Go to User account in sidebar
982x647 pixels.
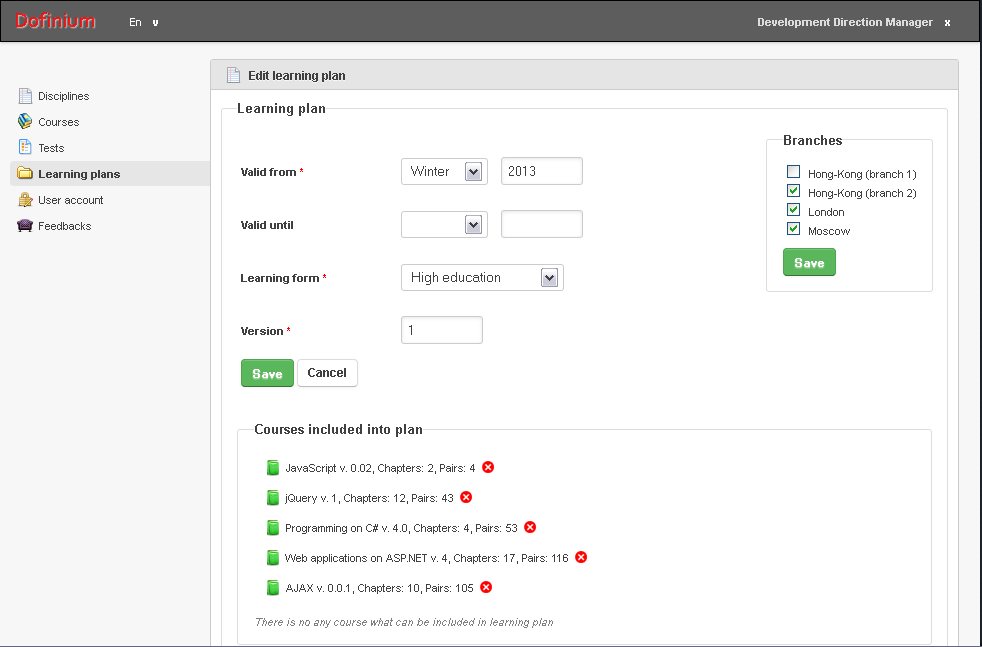pyautogui.click(x=71, y=200)
